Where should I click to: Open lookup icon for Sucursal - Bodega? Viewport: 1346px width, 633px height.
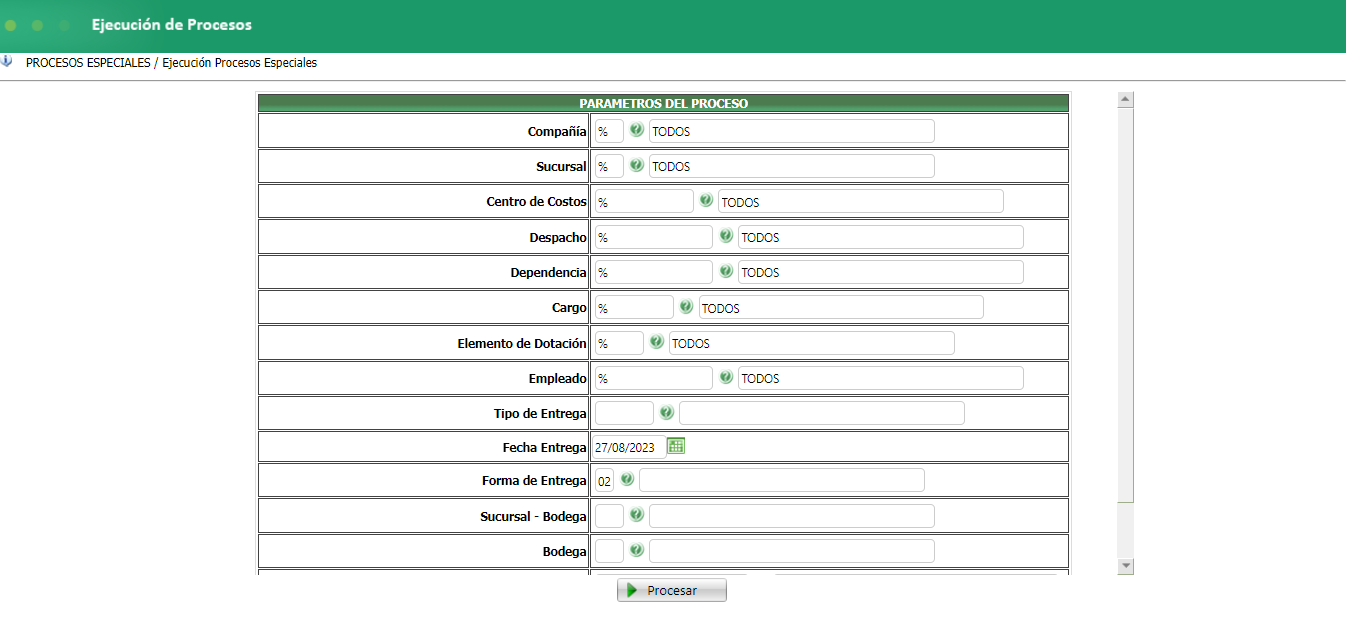point(637,515)
